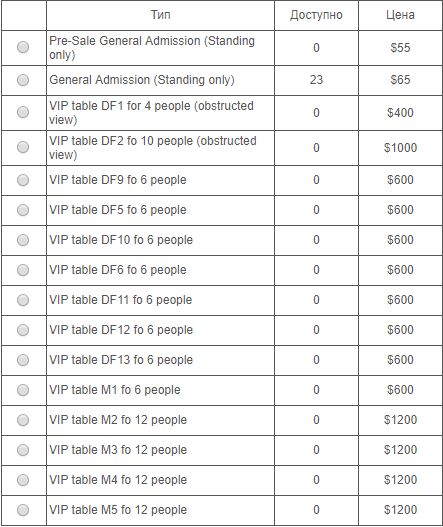
Task: Select Pre-Sale General Admission radio button
Action: coord(23,47)
